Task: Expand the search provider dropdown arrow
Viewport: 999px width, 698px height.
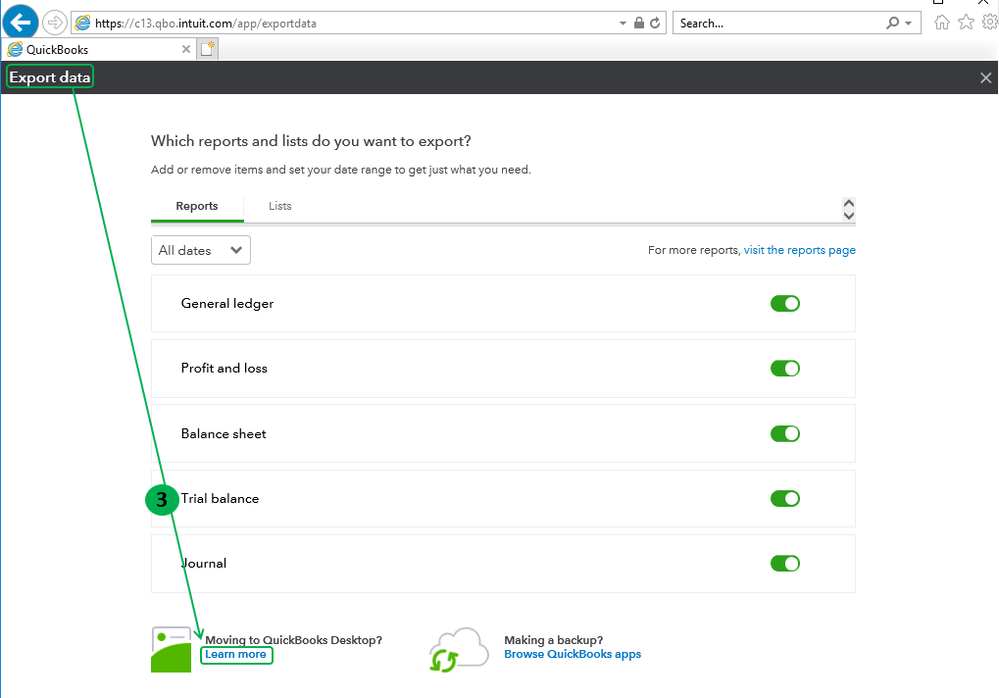Action: click(x=909, y=23)
